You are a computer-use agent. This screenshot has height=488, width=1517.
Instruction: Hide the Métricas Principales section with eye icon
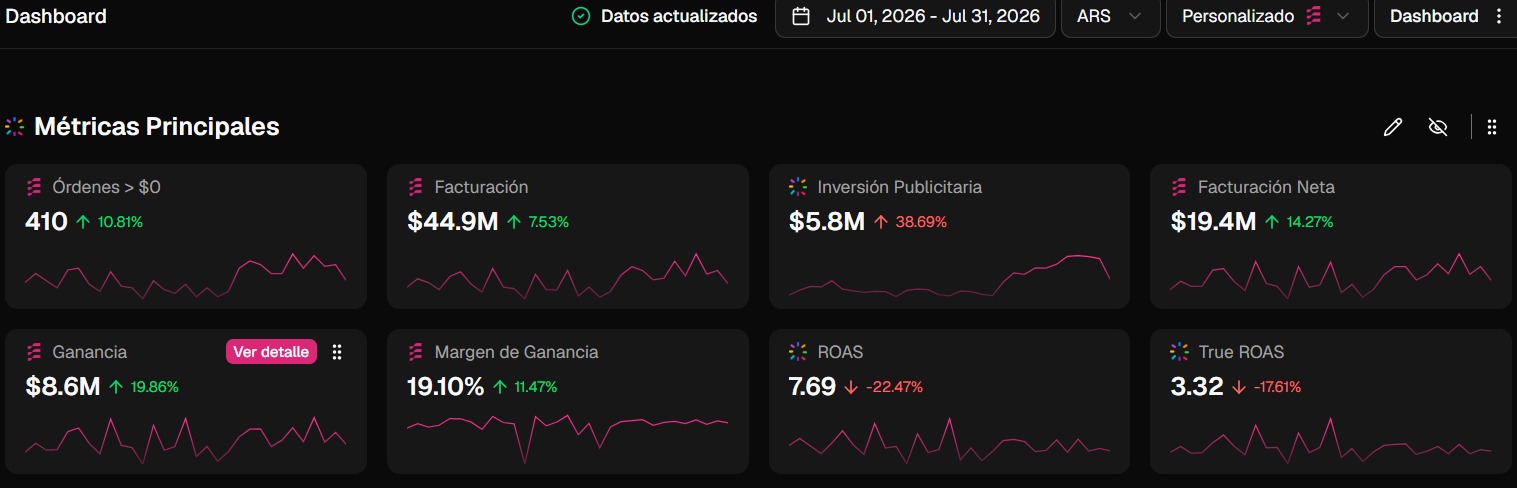[x=1438, y=127]
